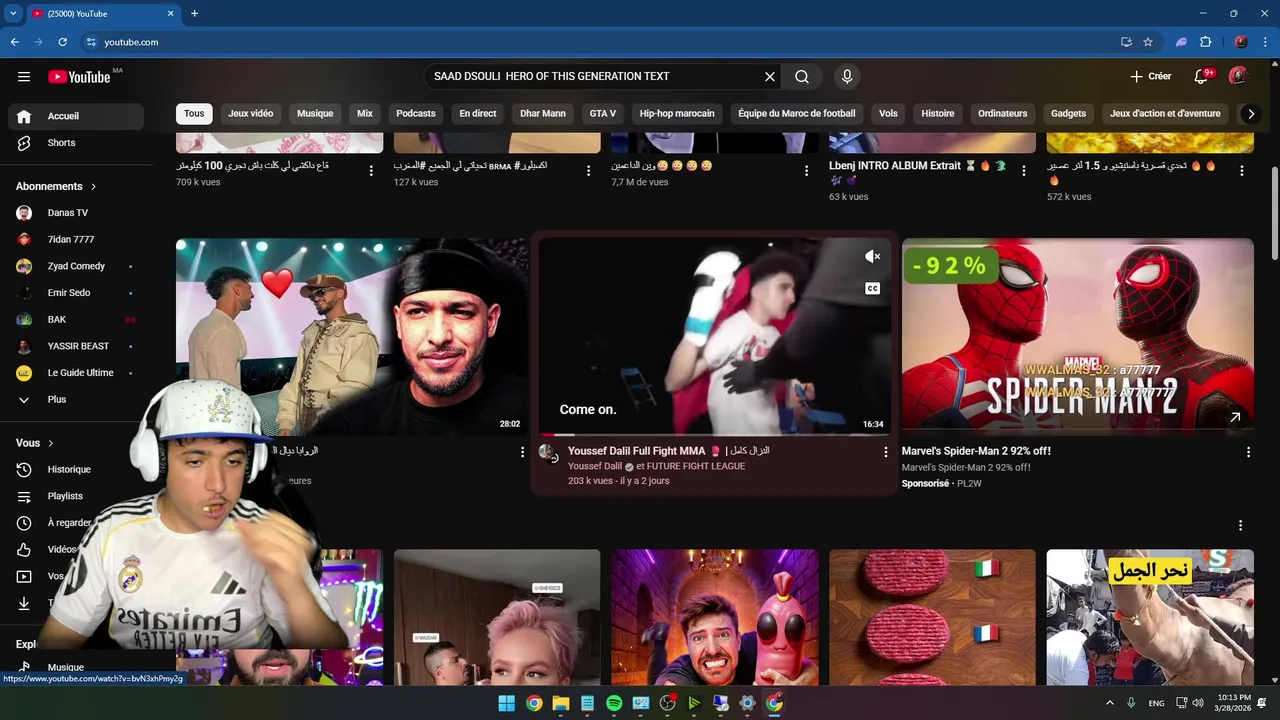Open options for Youssef Dalil Full Fight video
The width and height of the screenshot is (1280, 720).
pyautogui.click(x=885, y=452)
